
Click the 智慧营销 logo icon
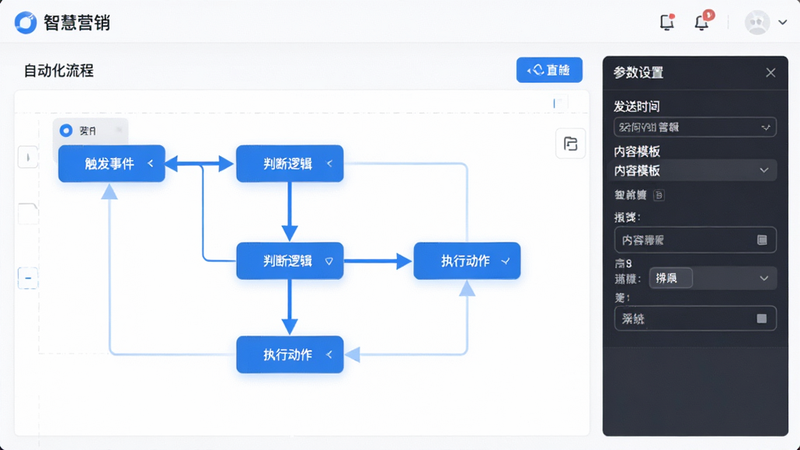pyautogui.click(x=26, y=22)
